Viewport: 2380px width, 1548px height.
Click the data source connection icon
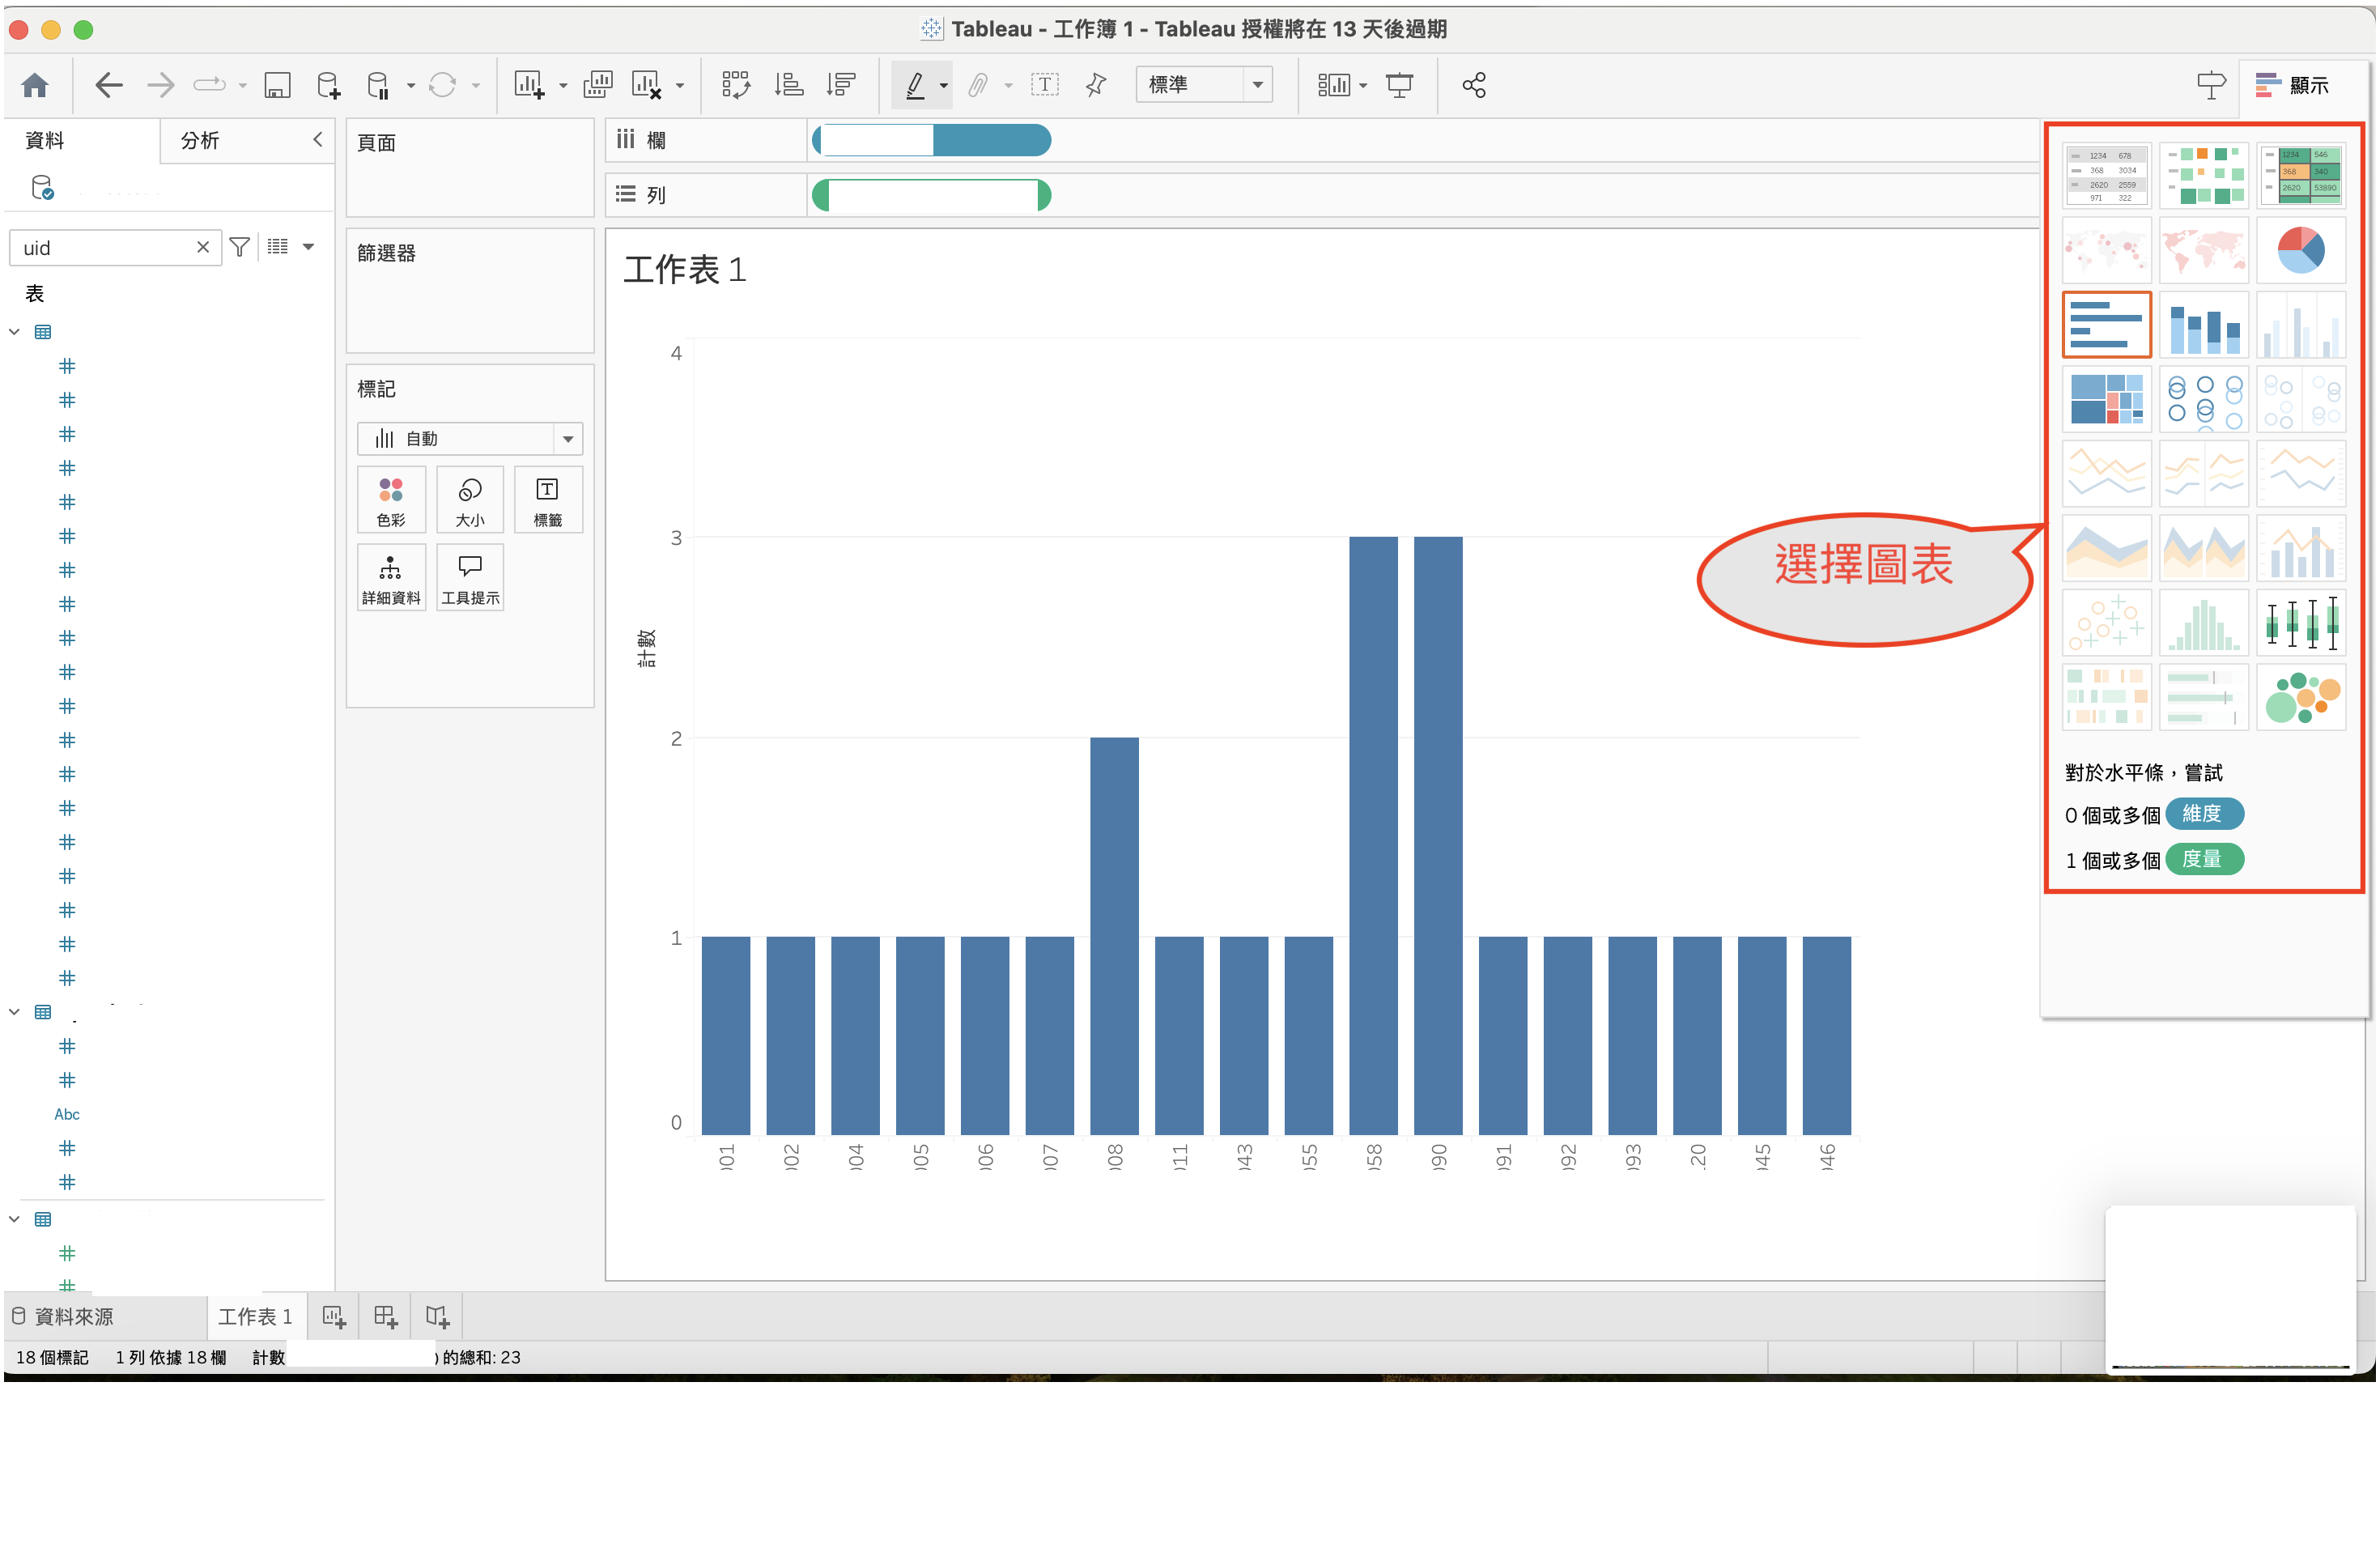(x=42, y=188)
